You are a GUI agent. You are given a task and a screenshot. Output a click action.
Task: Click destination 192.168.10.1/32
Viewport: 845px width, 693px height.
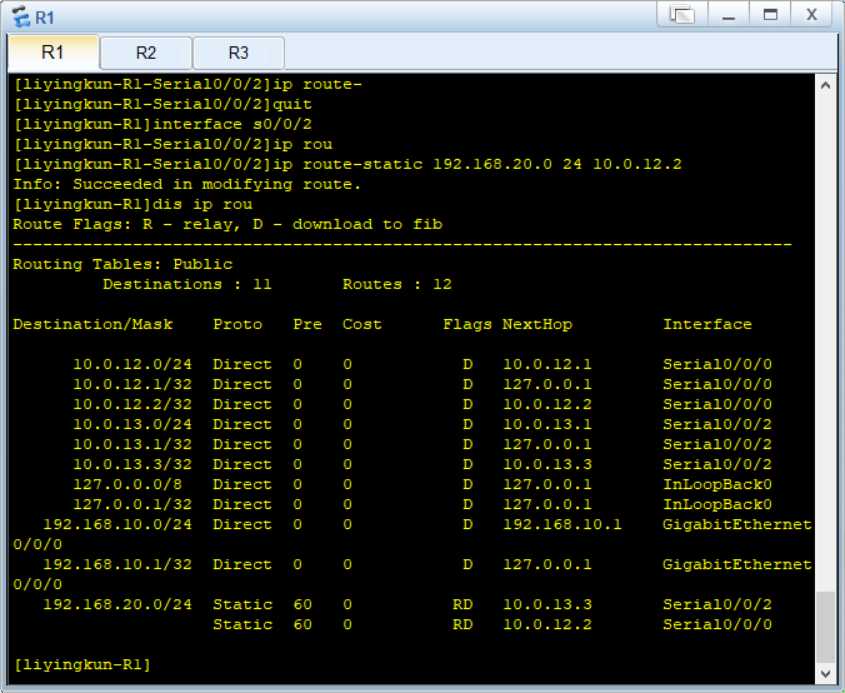point(117,564)
